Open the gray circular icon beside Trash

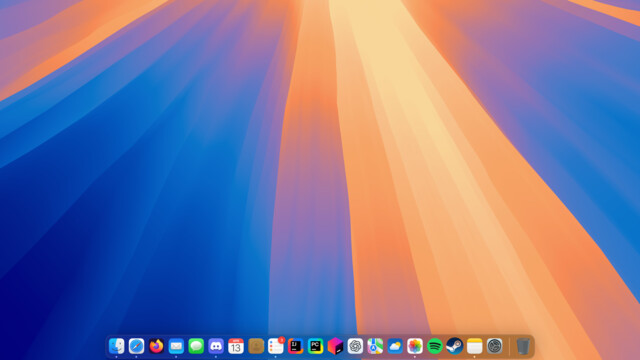(x=495, y=346)
